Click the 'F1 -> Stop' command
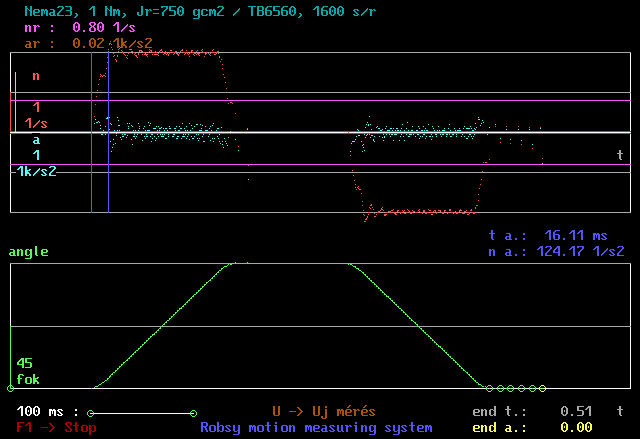The image size is (640, 439). click(58, 428)
